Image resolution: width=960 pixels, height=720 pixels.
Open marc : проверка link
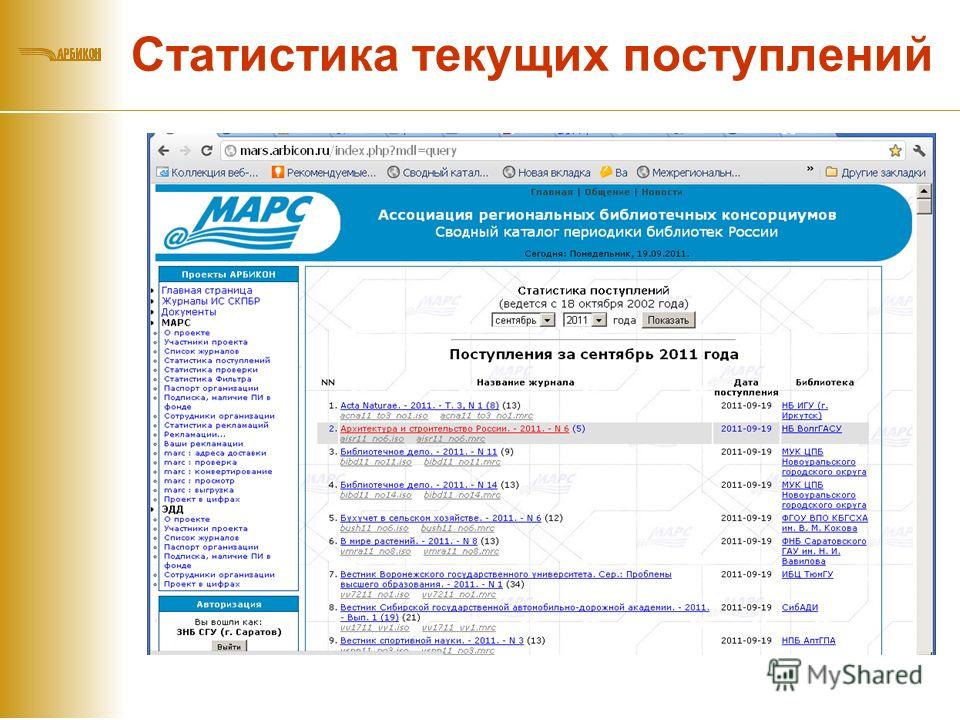pos(200,462)
